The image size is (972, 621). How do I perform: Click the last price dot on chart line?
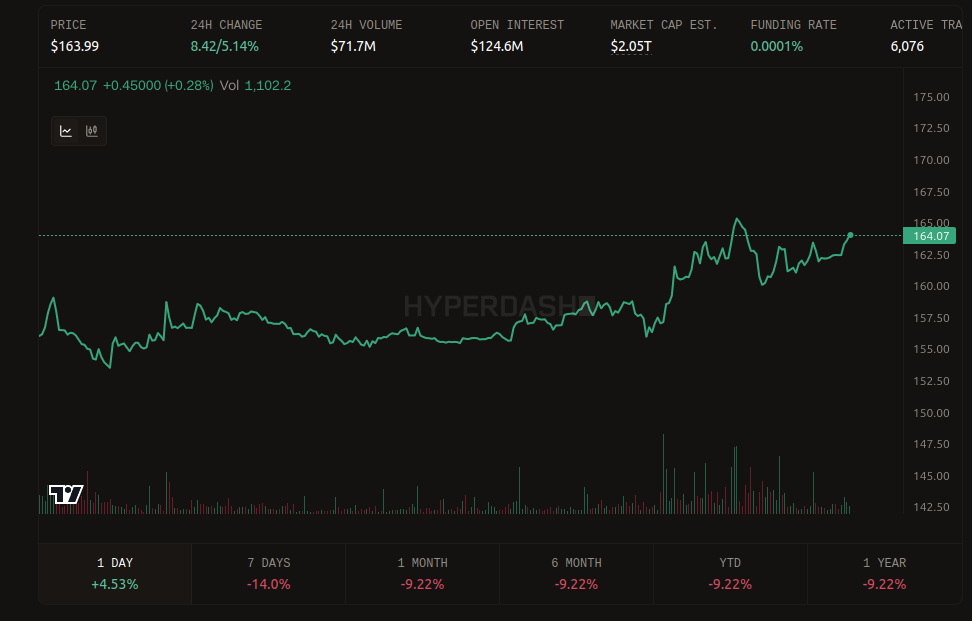850,235
